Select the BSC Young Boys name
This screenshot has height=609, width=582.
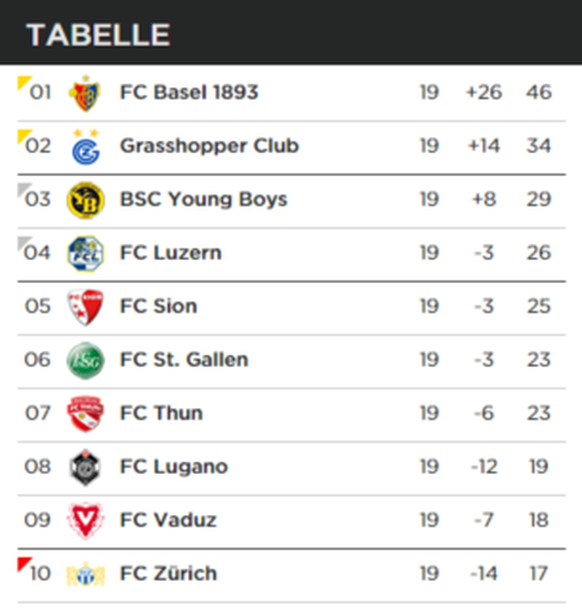(204, 200)
